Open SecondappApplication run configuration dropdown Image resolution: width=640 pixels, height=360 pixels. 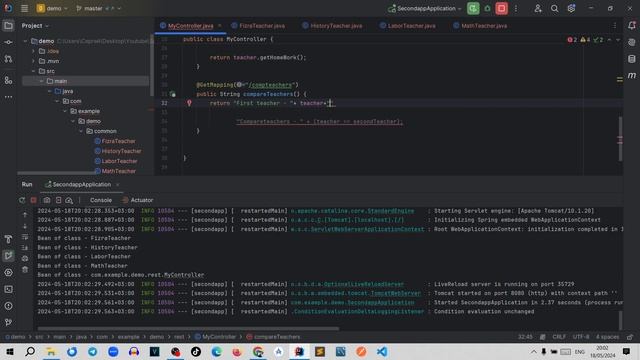point(425,9)
